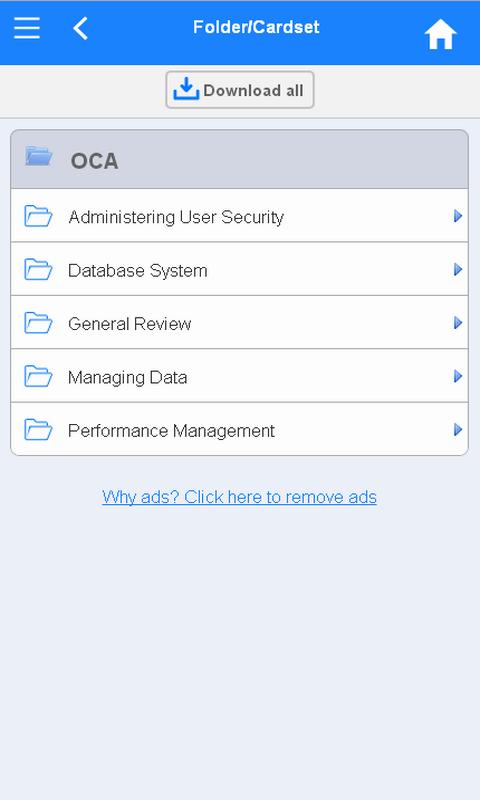Go back using the left chevron
Image resolution: width=480 pixels, height=800 pixels.
[x=81, y=28]
